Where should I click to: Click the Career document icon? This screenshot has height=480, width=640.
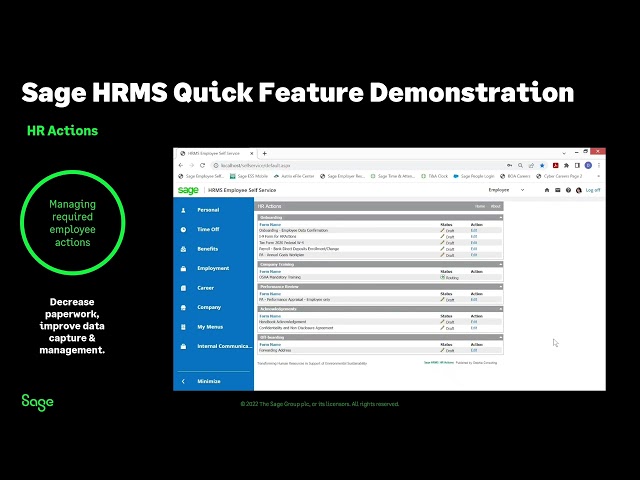tap(183, 288)
